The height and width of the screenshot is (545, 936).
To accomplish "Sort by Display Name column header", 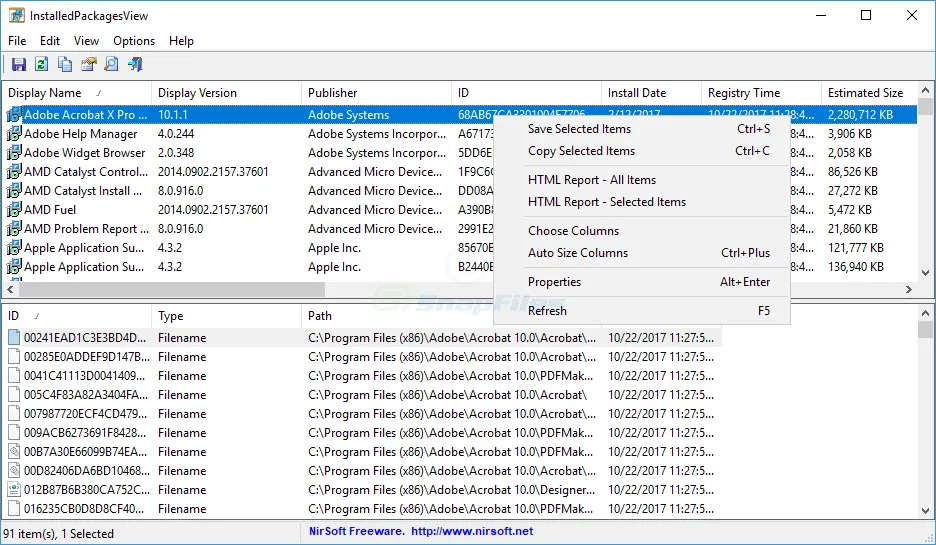I will tap(76, 93).
